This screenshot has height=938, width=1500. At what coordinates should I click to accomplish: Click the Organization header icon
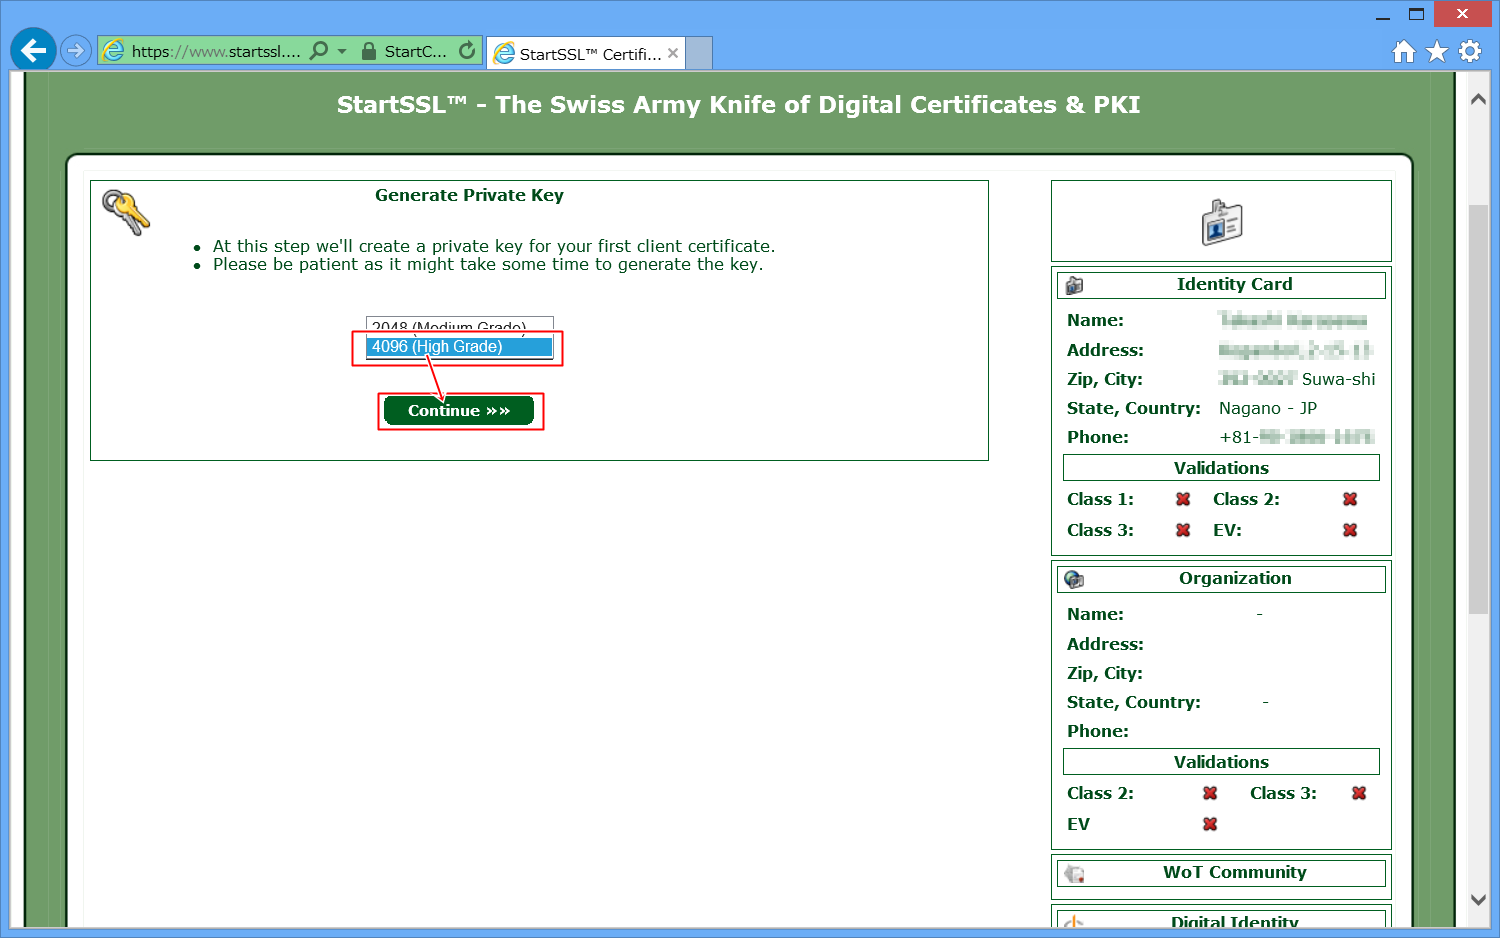pos(1075,579)
